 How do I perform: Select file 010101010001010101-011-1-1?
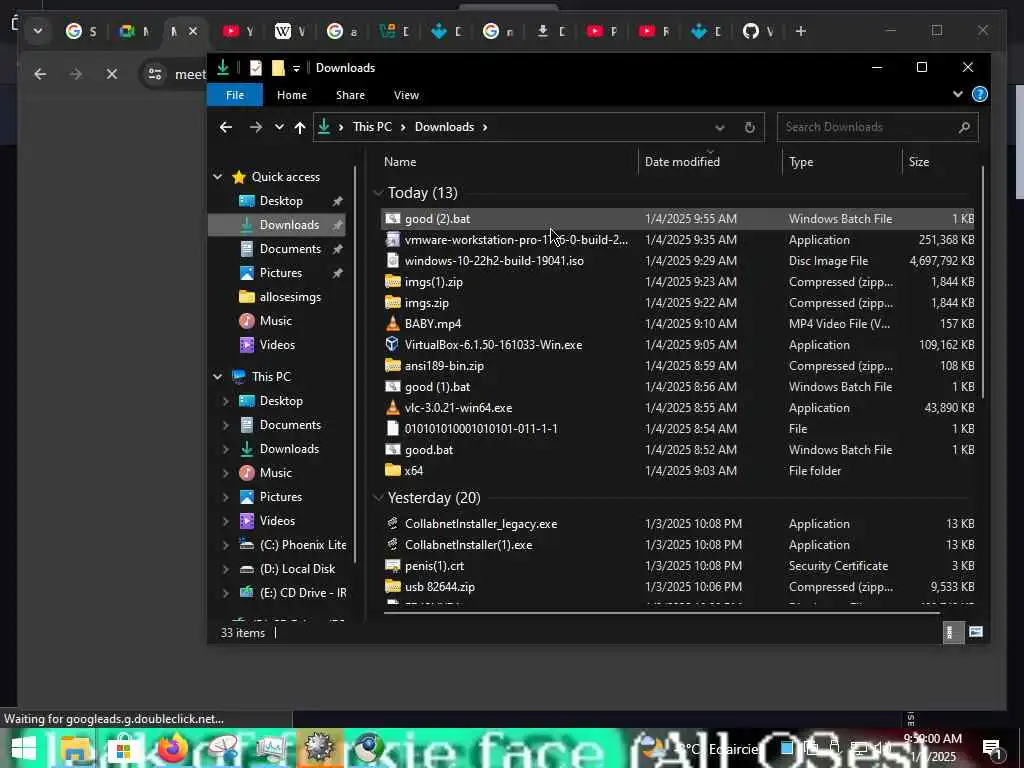pyautogui.click(x=481, y=428)
